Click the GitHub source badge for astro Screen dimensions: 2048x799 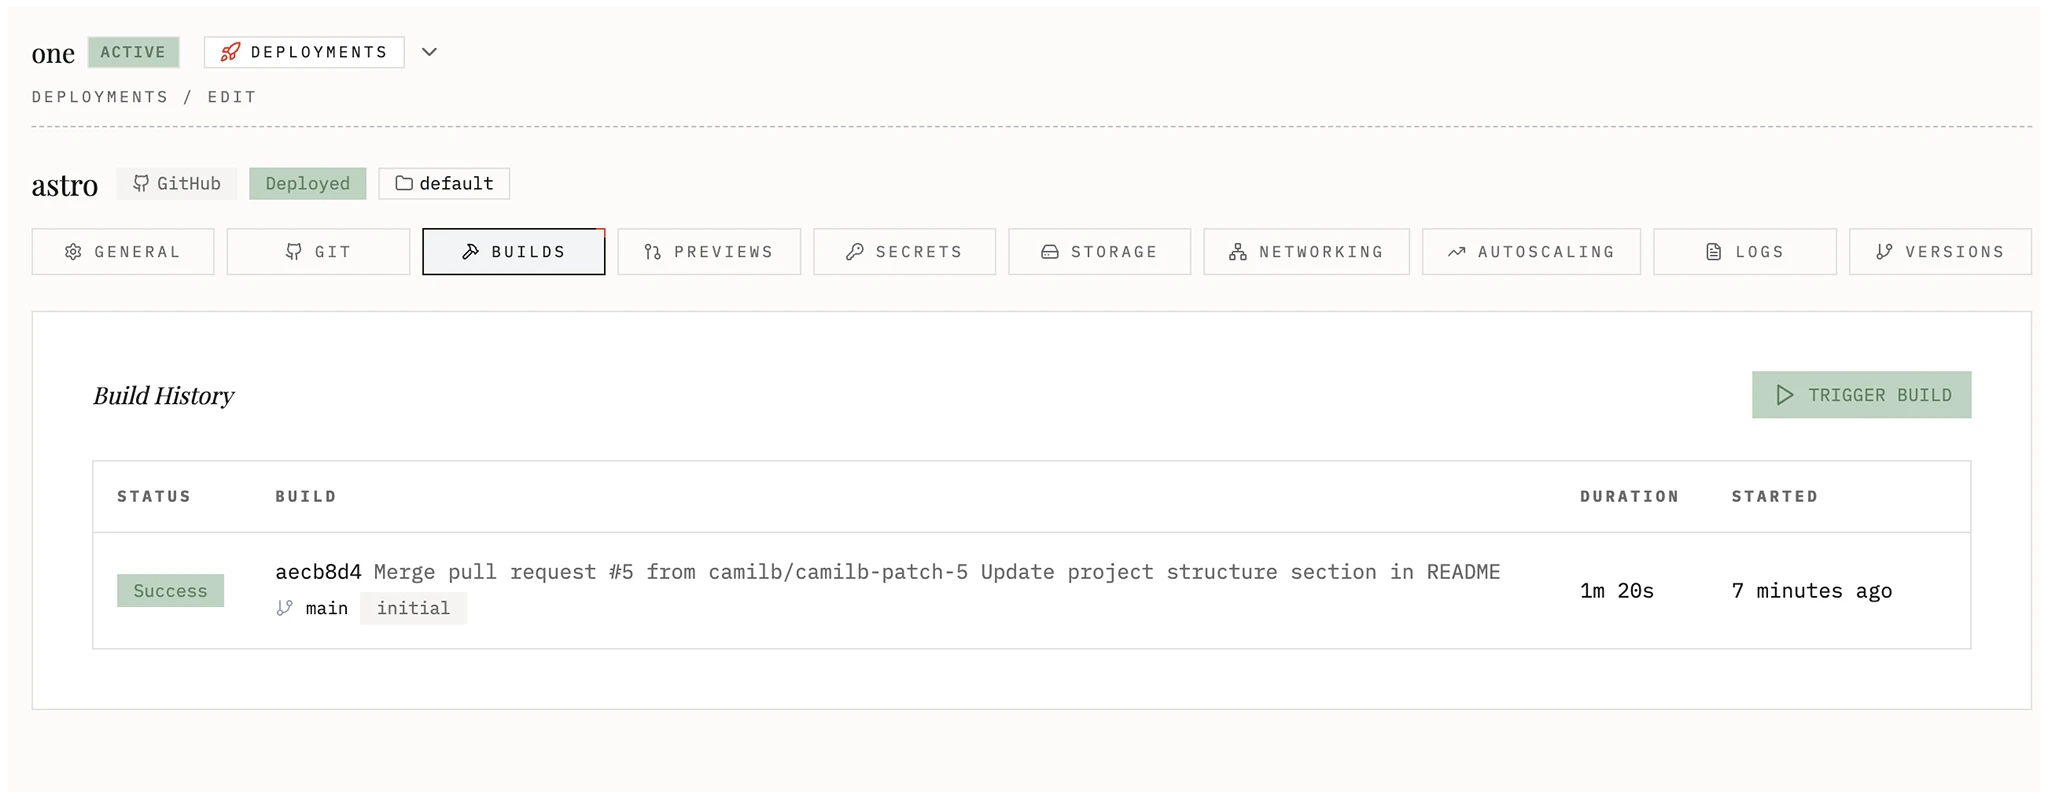pos(177,183)
